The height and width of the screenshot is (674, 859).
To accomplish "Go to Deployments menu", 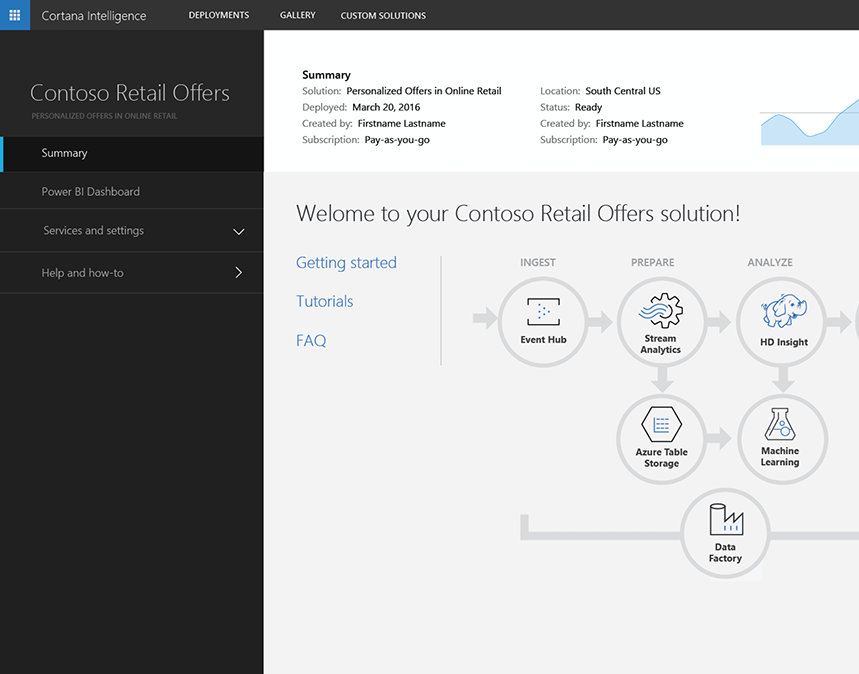I will [219, 15].
